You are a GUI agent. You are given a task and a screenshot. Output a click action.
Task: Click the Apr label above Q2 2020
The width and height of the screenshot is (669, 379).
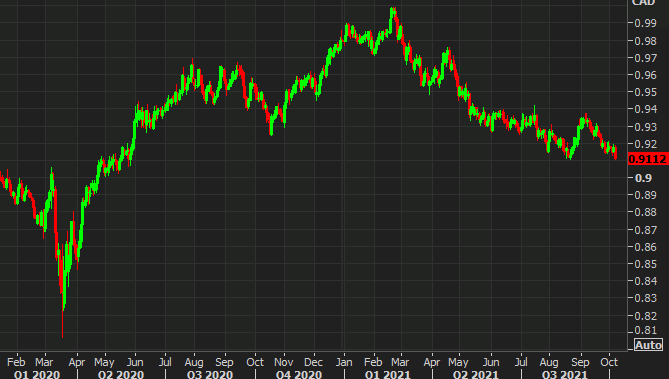77,362
